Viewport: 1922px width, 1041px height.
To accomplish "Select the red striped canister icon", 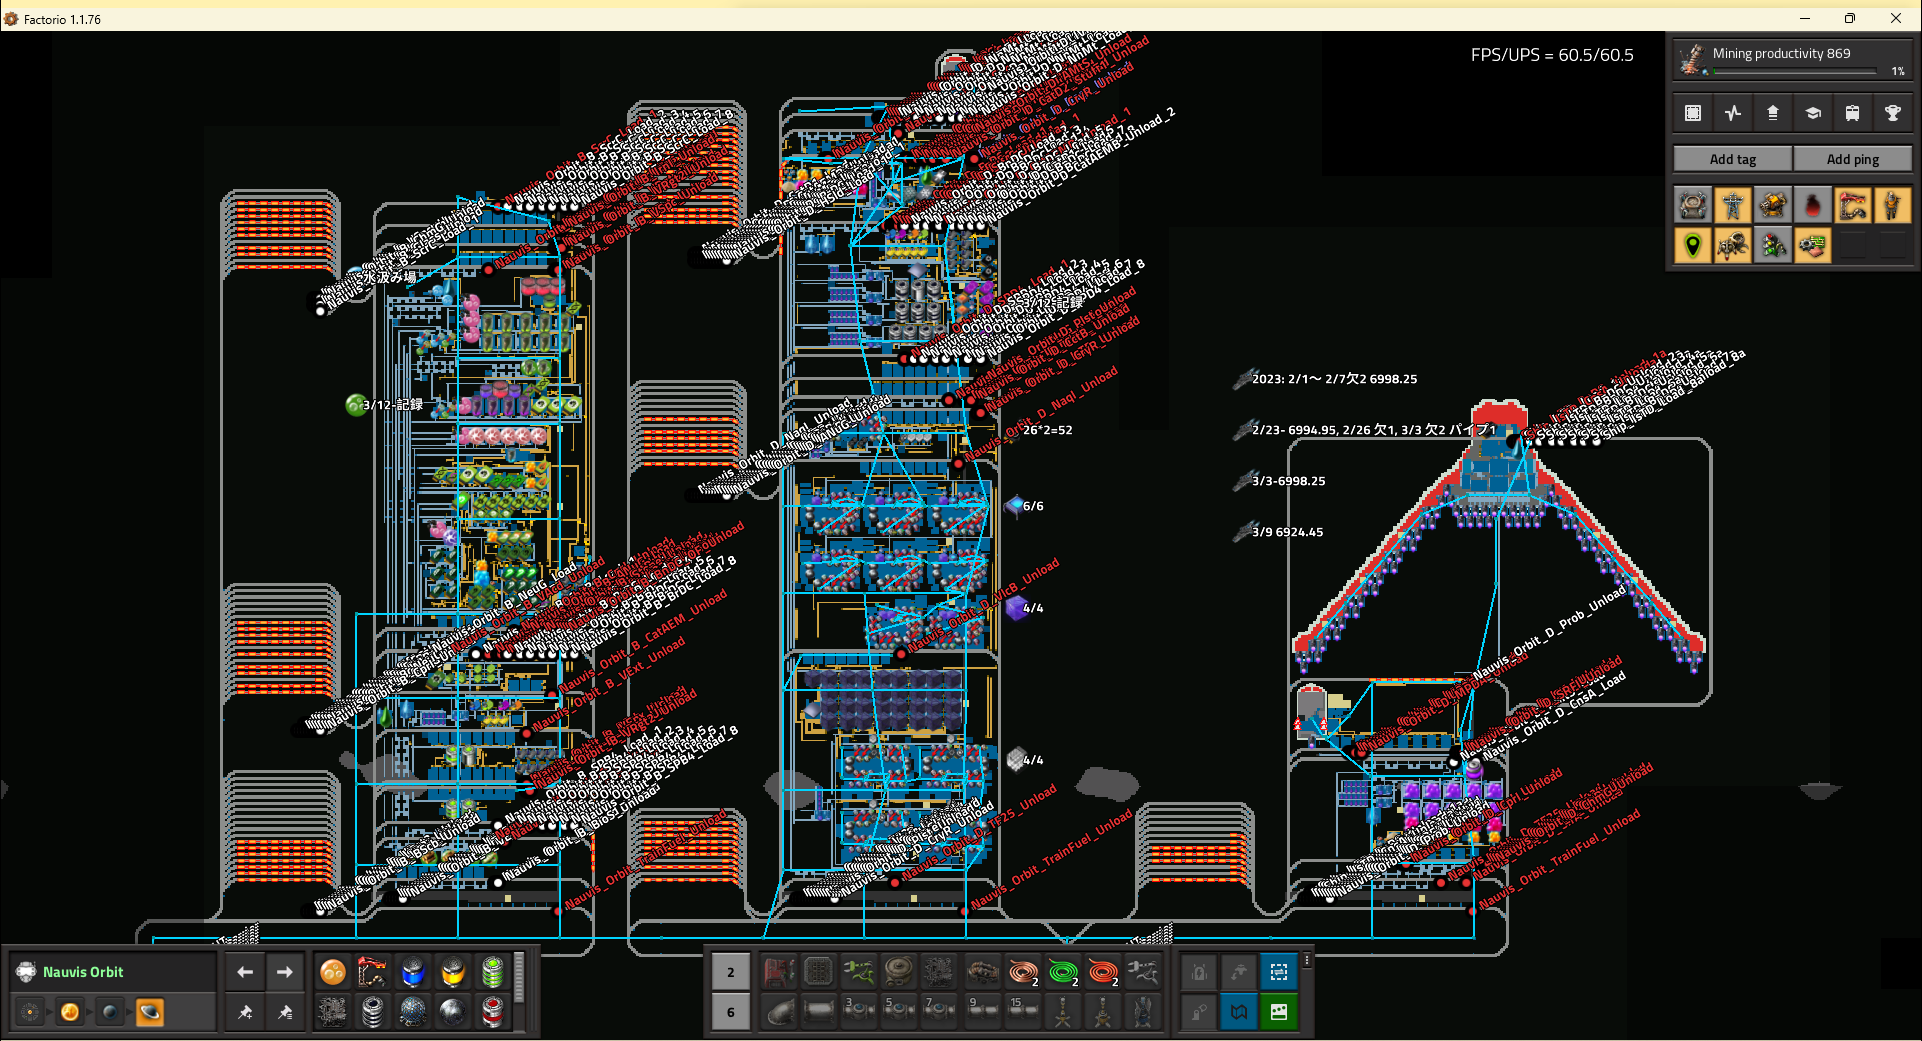I will (493, 1012).
